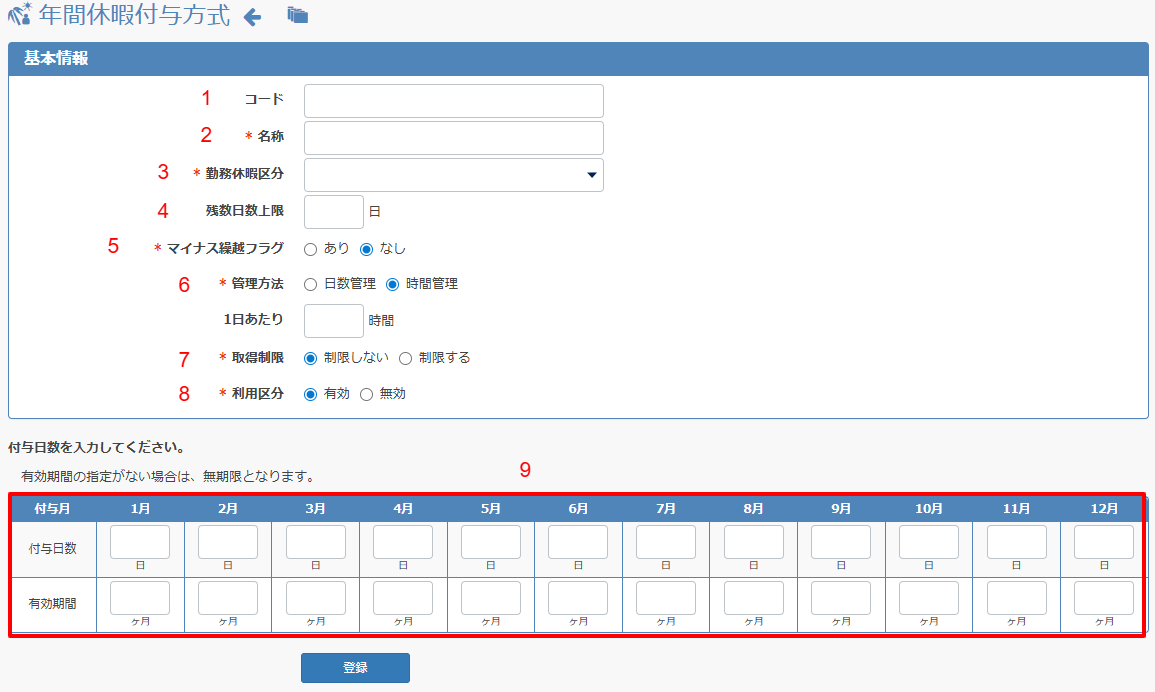Click the 有効期間 row label
This screenshot has height=692, width=1155.
click(53, 604)
